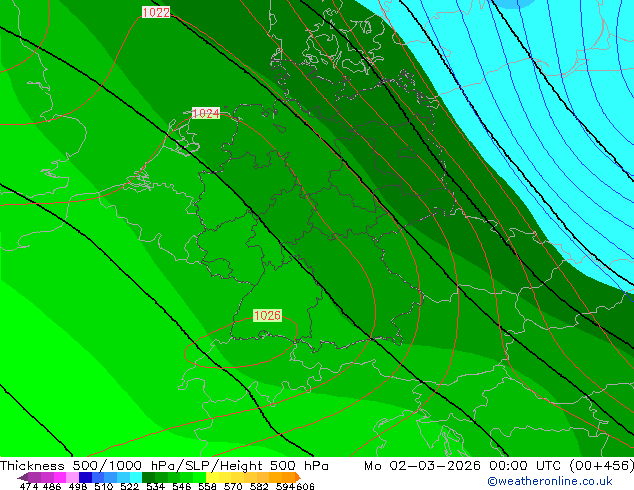Pick the magenta swatch near 486

(x=60, y=477)
